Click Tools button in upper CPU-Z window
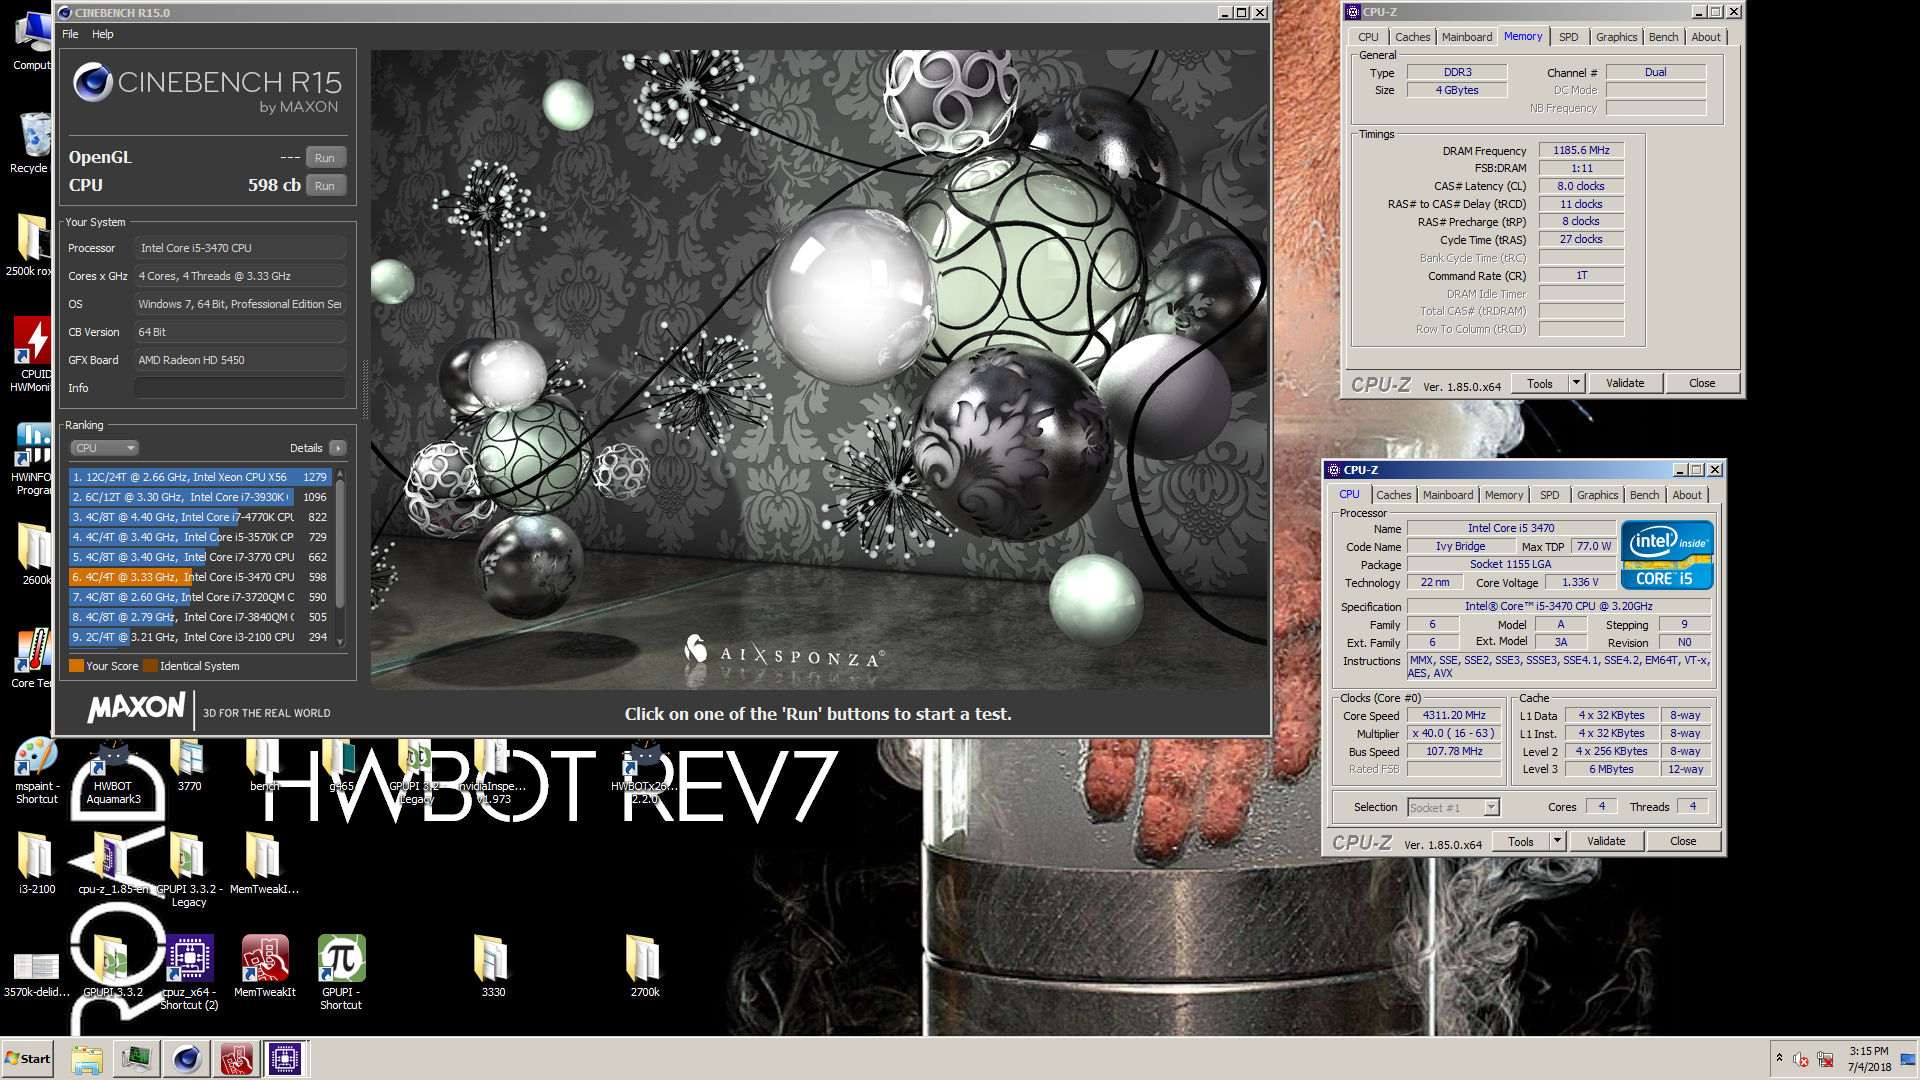Viewport: 1920px width, 1080px height. (x=1540, y=384)
